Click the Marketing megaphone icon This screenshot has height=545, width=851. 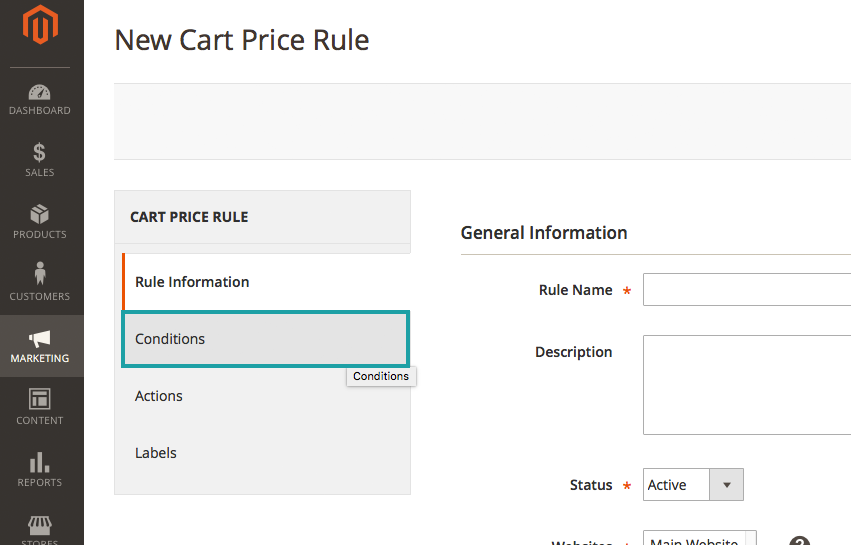(40, 339)
